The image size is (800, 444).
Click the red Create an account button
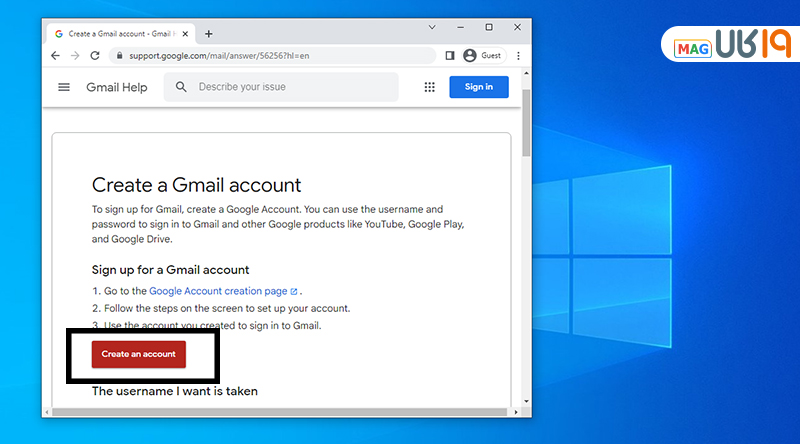pyautogui.click(x=138, y=354)
